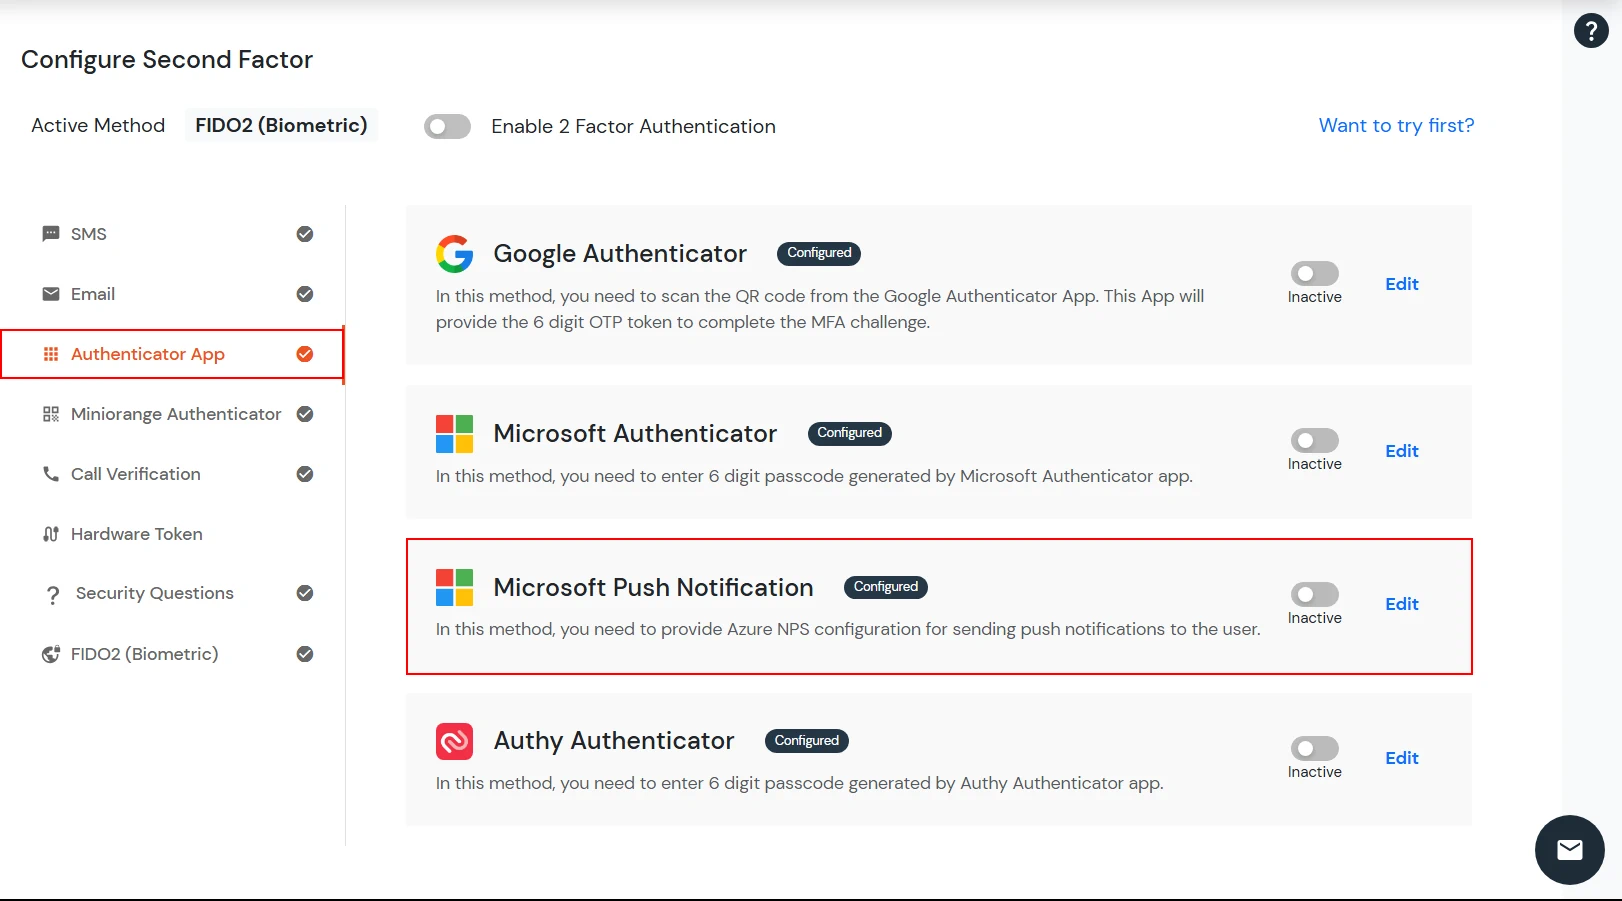
Task: Click the Email envelope icon in sidebar
Action: click(50, 293)
